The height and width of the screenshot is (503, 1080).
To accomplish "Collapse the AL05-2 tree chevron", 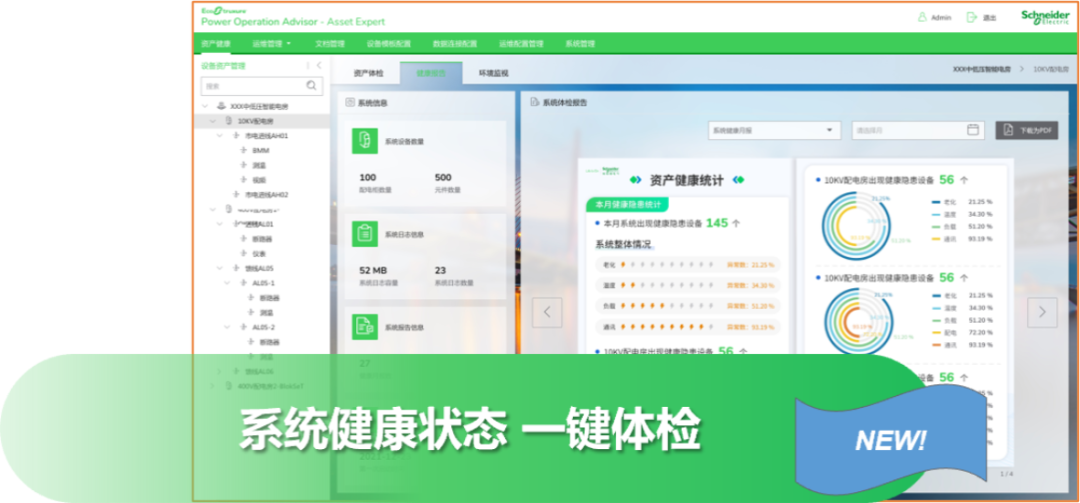I will point(228,327).
